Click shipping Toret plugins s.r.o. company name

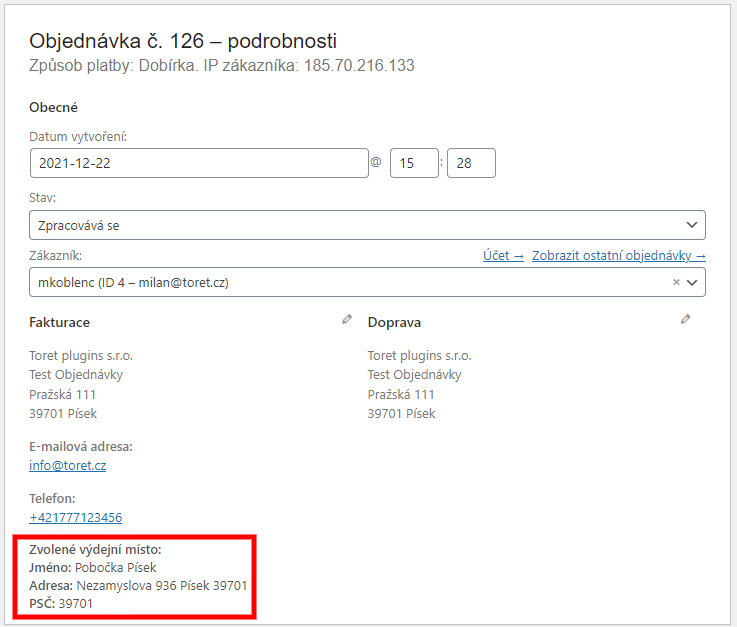pyautogui.click(x=419, y=356)
